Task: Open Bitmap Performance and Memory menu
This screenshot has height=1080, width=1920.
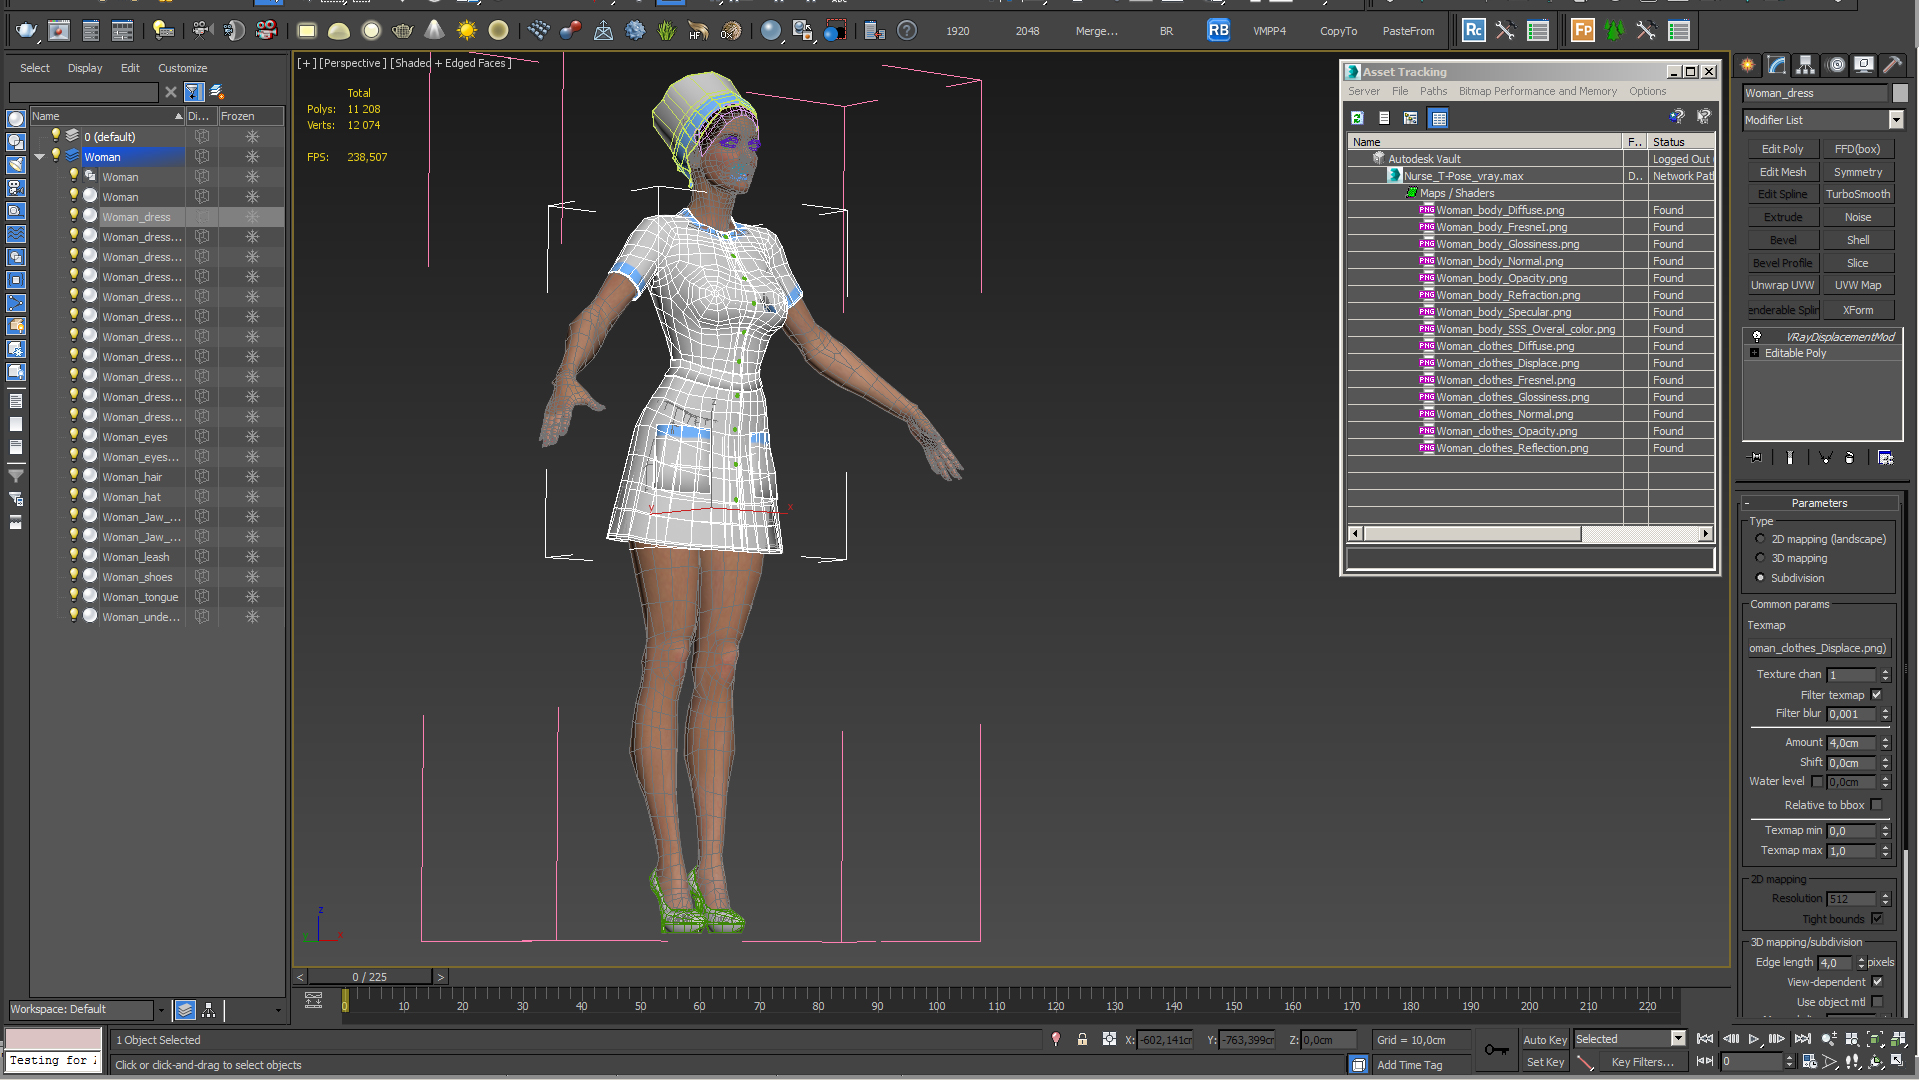Action: click(1537, 91)
